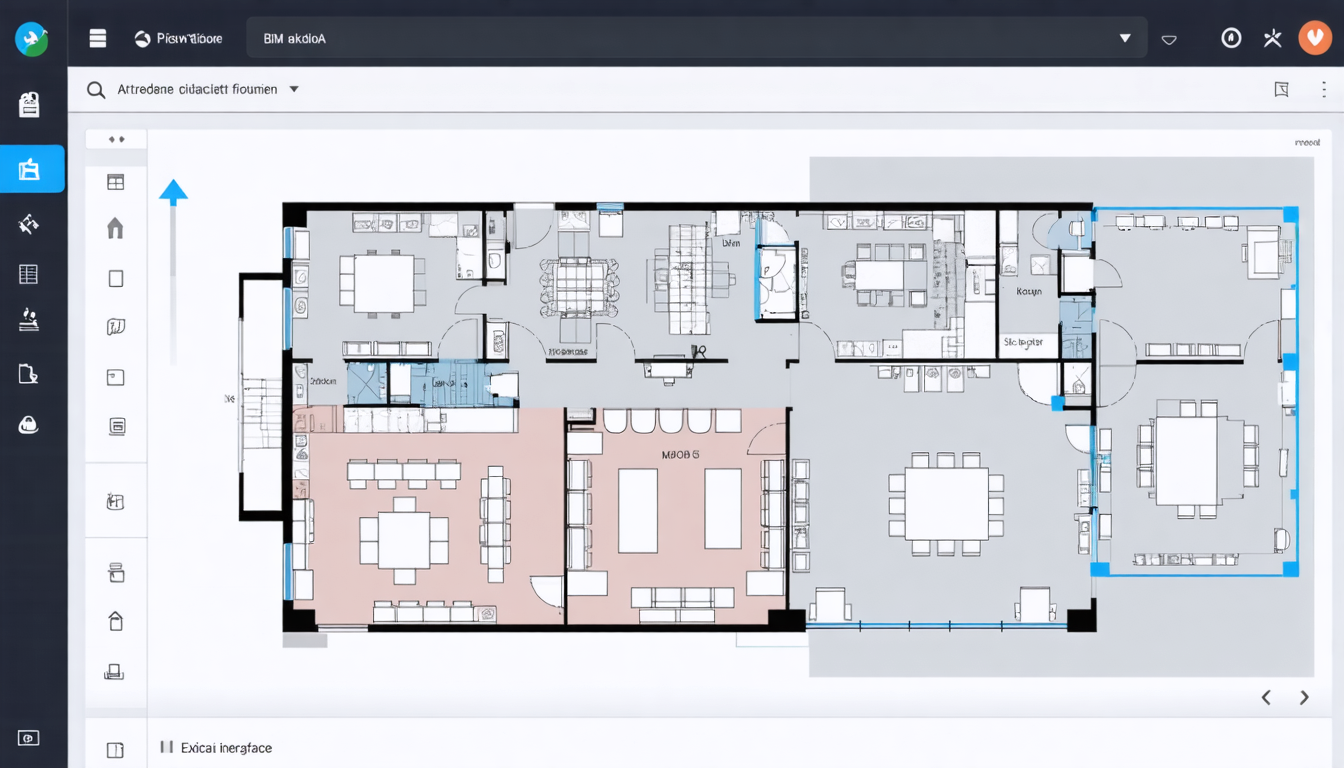Select the outlined house tool icon
The width and height of the screenshot is (1344, 768).
[x=116, y=621]
